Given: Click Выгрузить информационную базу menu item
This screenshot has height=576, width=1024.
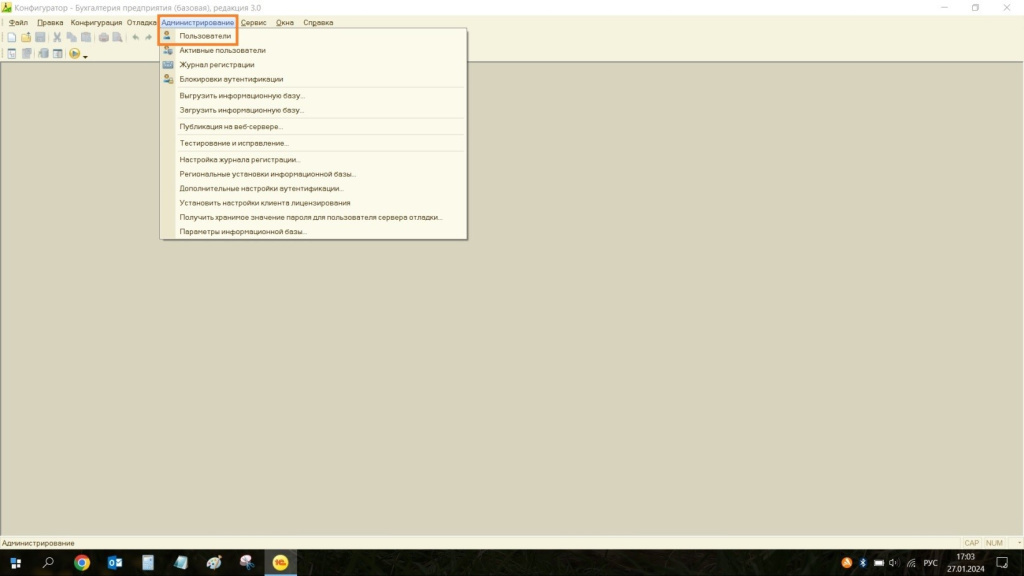Looking at the screenshot, I should click(242, 96).
